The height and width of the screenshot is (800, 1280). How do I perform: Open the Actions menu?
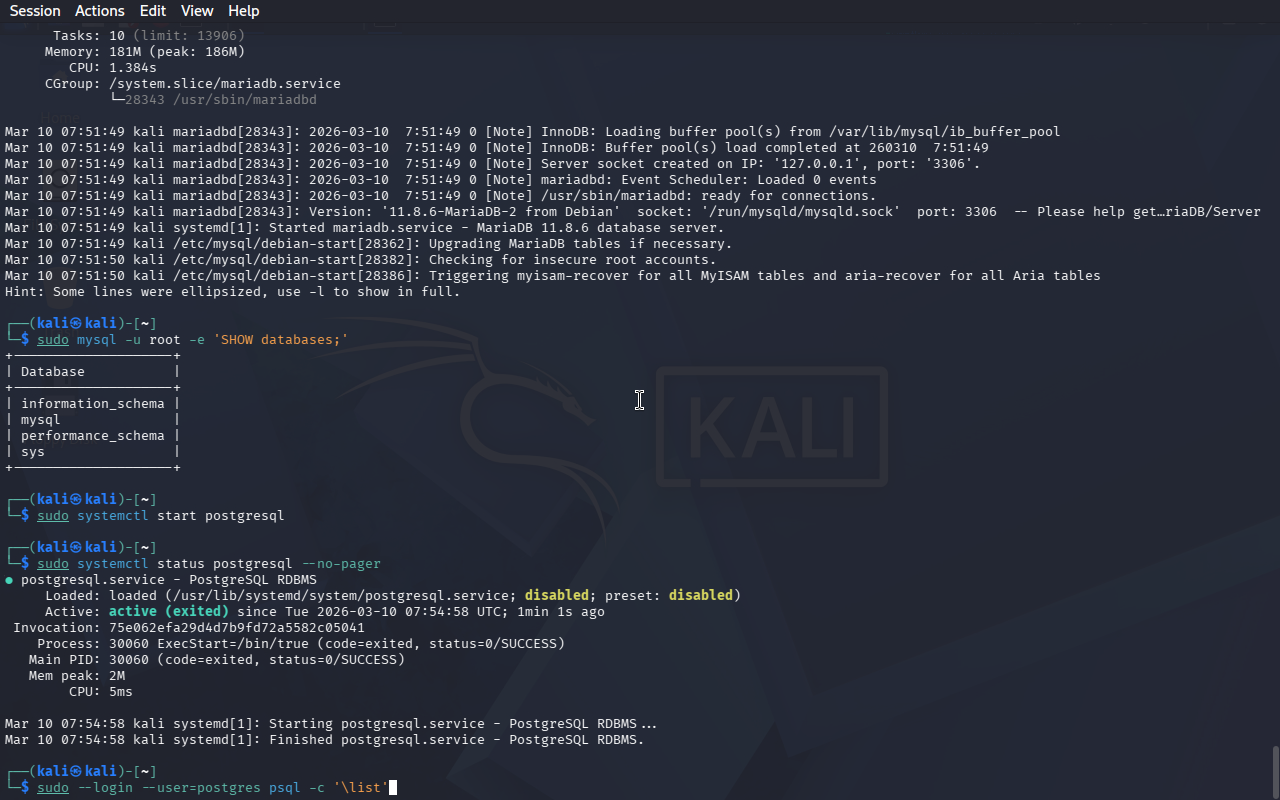(x=100, y=11)
